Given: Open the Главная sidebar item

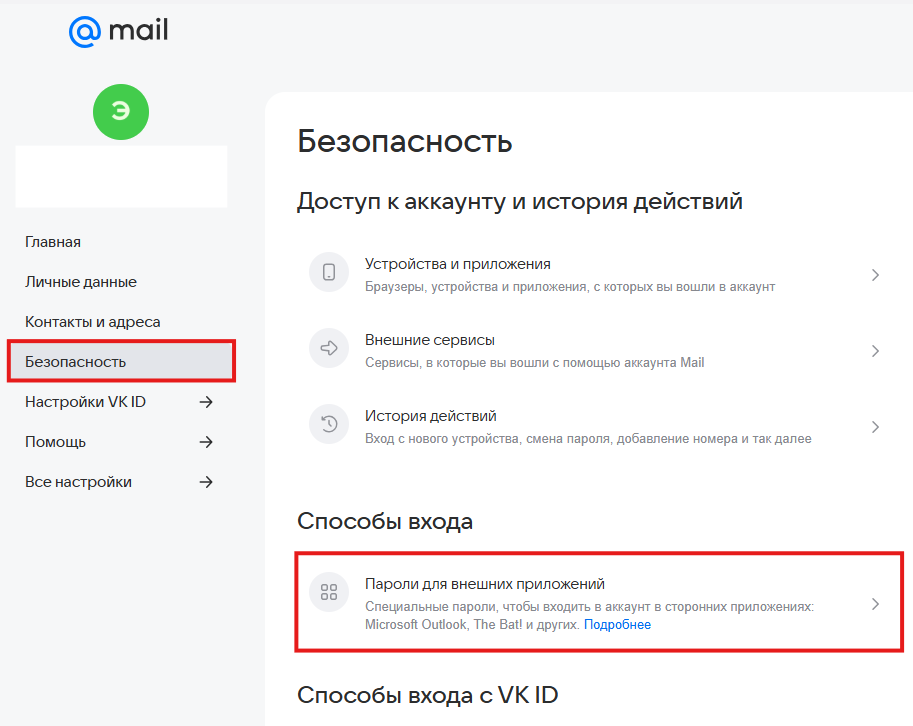Looking at the screenshot, I should (53, 242).
